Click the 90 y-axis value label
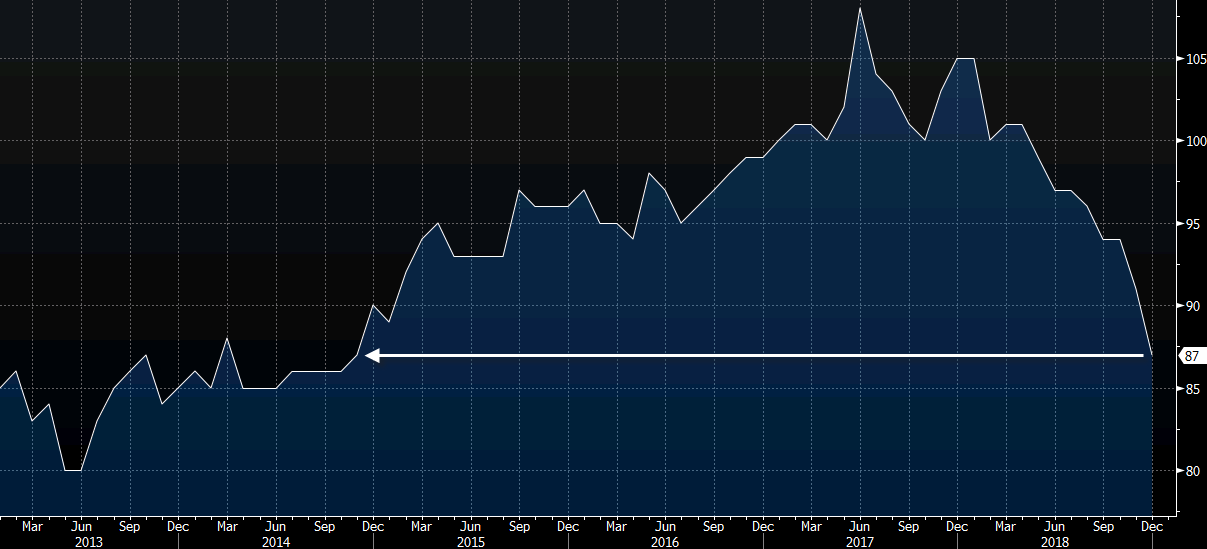This screenshot has width=1207, height=549. coord(1193,306)
